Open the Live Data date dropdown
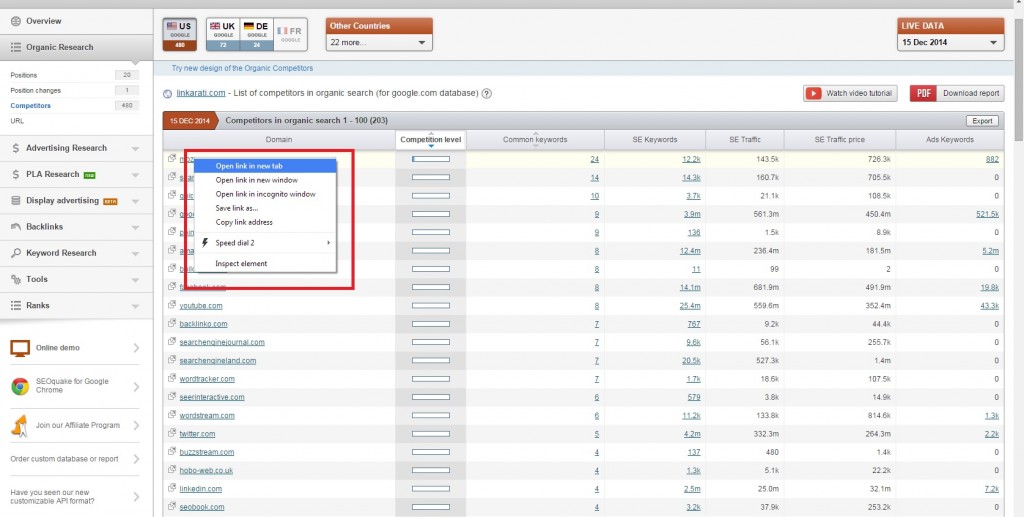The image size is (1024, 517). 951,42
